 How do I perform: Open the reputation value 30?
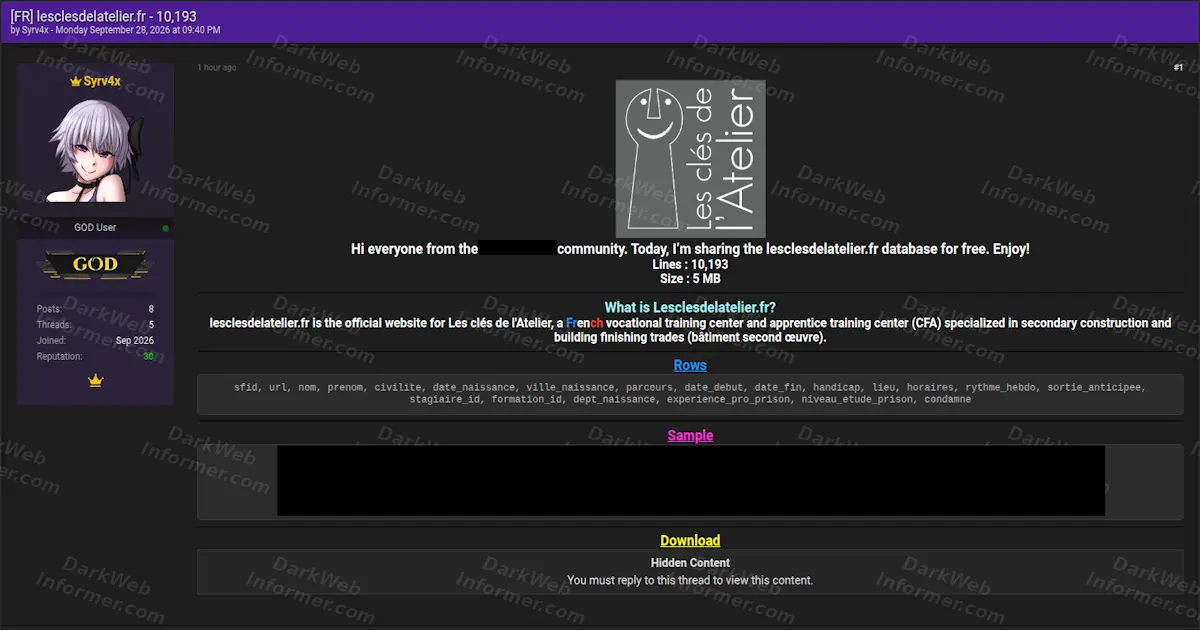(148, 356)
